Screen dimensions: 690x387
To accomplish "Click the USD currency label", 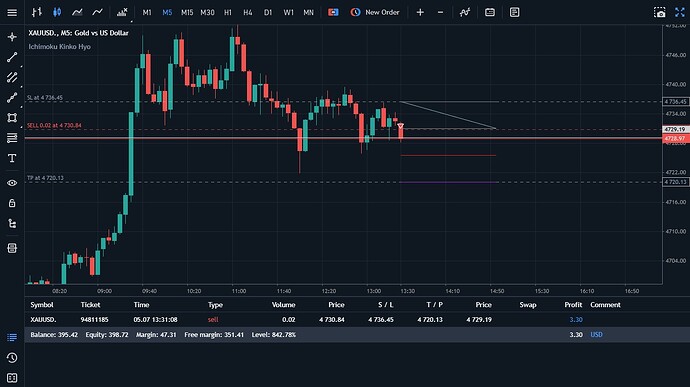I will pos(596,335).
